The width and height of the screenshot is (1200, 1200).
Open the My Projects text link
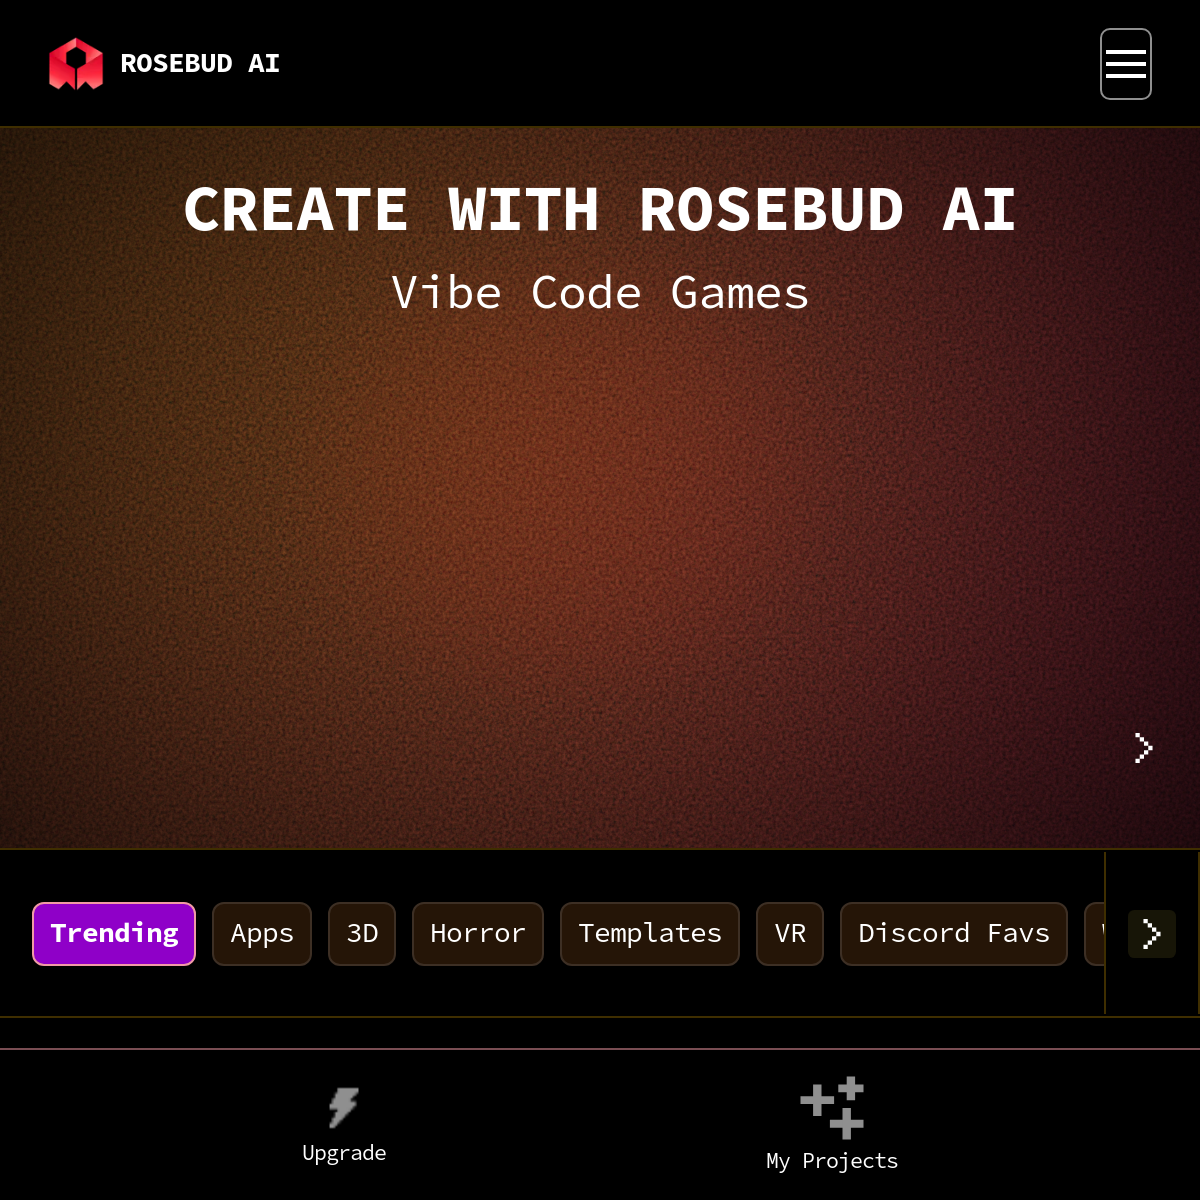832,1161
